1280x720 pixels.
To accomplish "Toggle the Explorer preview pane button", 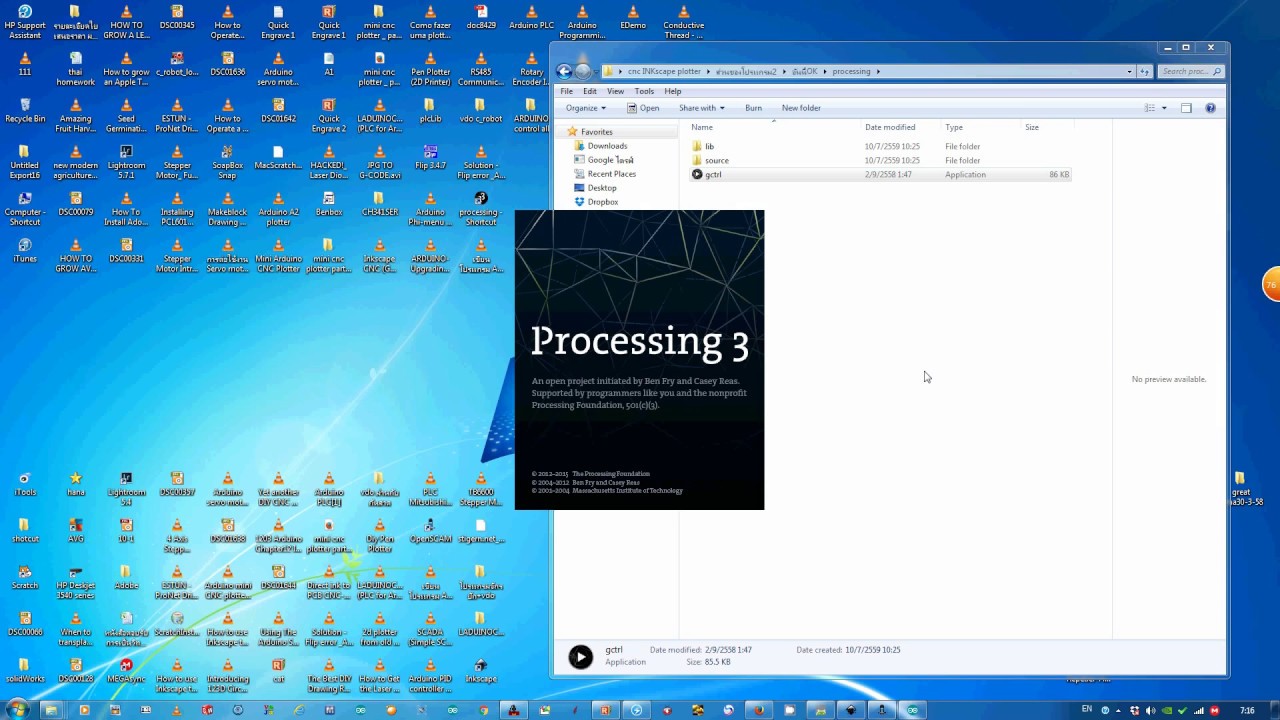I will (x=1186, y=108).
